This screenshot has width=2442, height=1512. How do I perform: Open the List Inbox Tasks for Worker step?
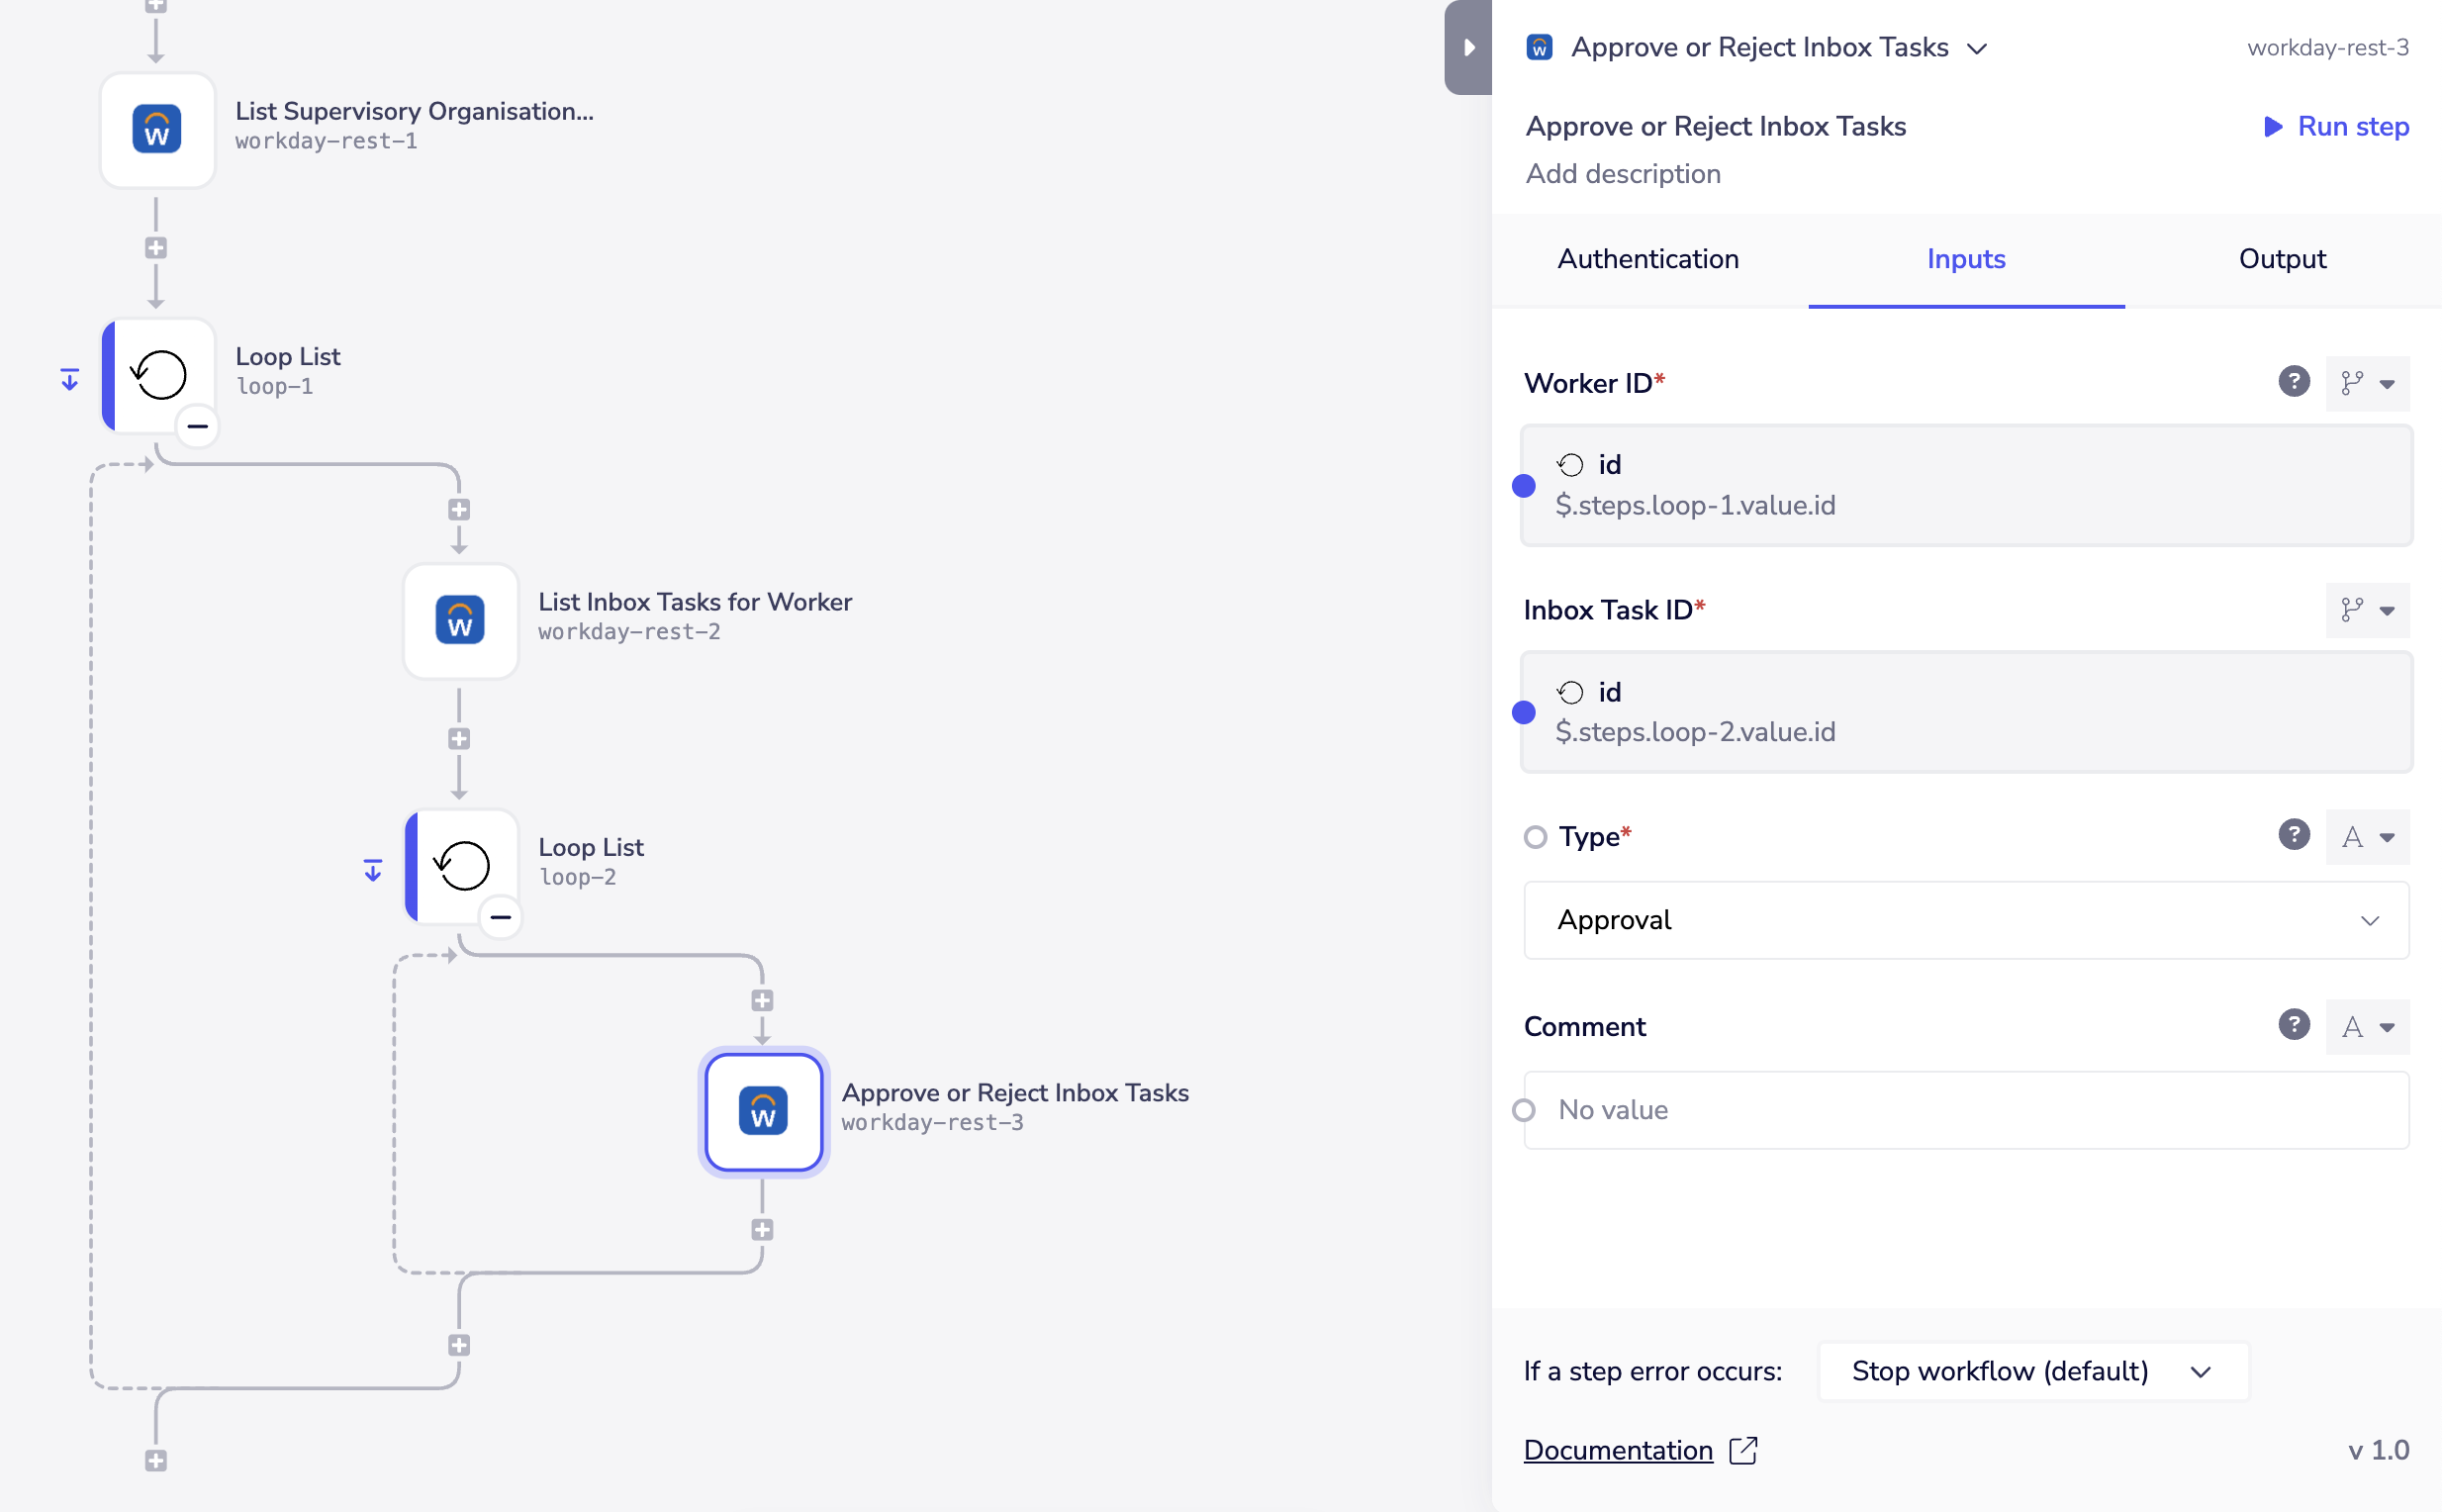click(460, 620)
